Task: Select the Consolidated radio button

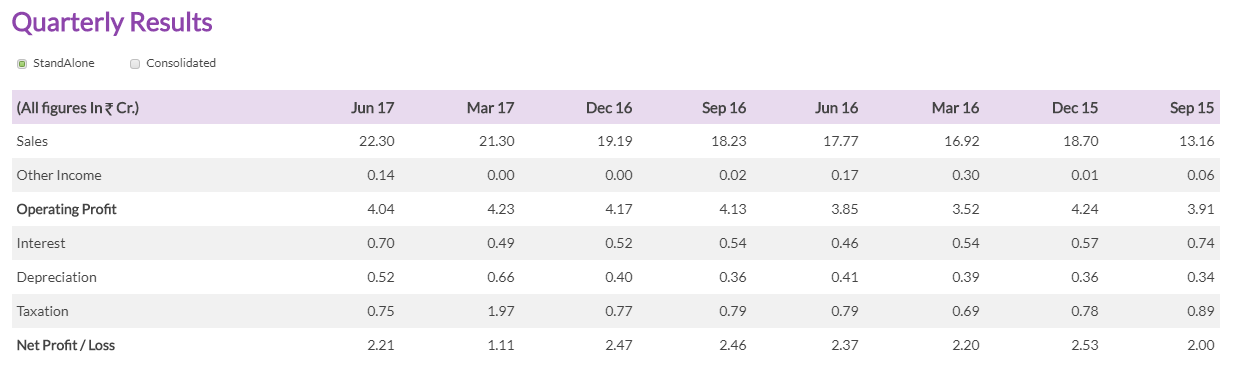Action: pos(135,63)
